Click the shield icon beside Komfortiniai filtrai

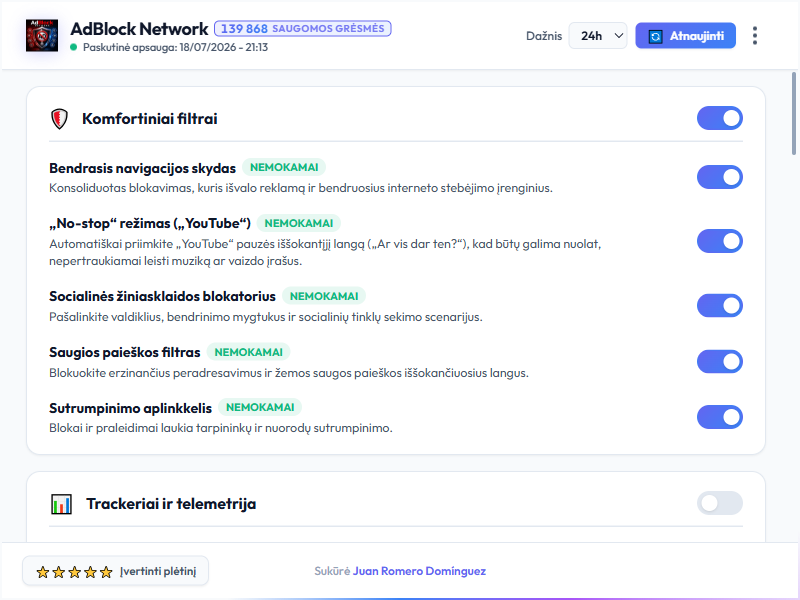pyautogui.click(x=60, y=119)
